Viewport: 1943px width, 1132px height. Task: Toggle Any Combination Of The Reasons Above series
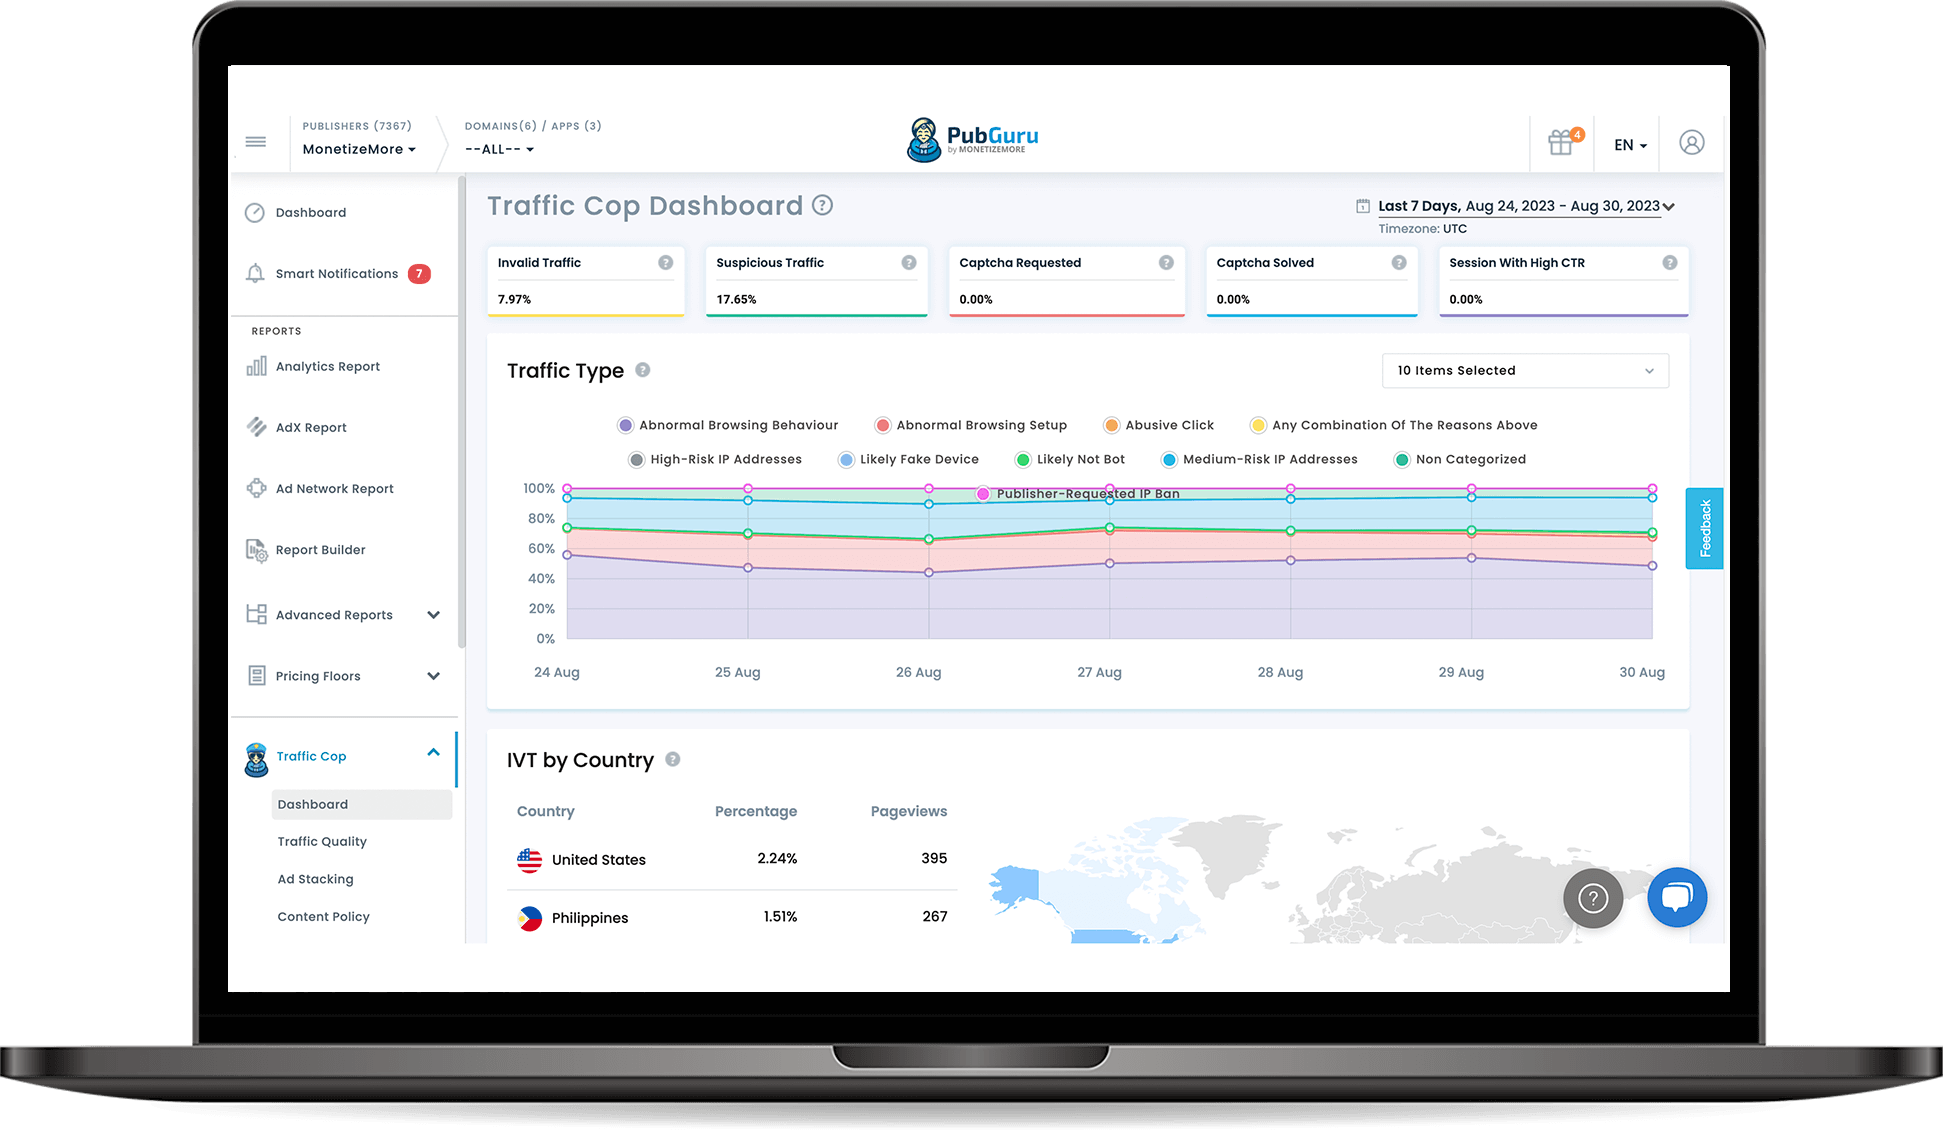1394,425
